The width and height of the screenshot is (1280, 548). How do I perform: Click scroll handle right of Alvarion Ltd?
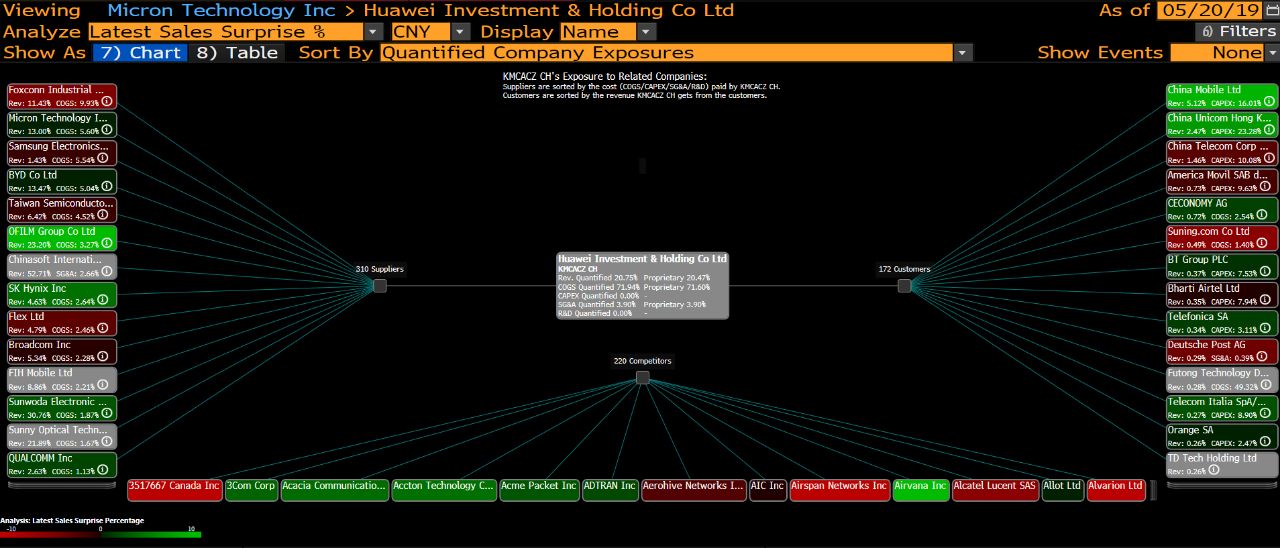(1154, 490)
